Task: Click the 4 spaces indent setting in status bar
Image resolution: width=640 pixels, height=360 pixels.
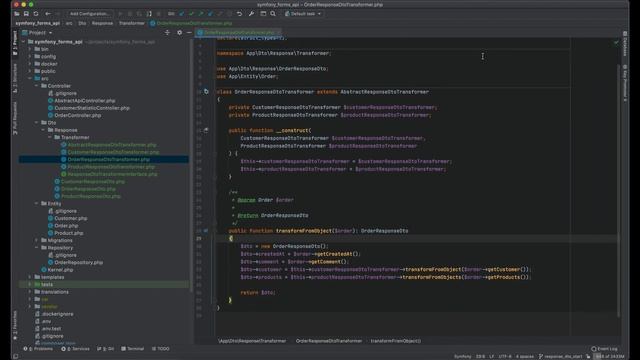Action: tap(524, 356)
